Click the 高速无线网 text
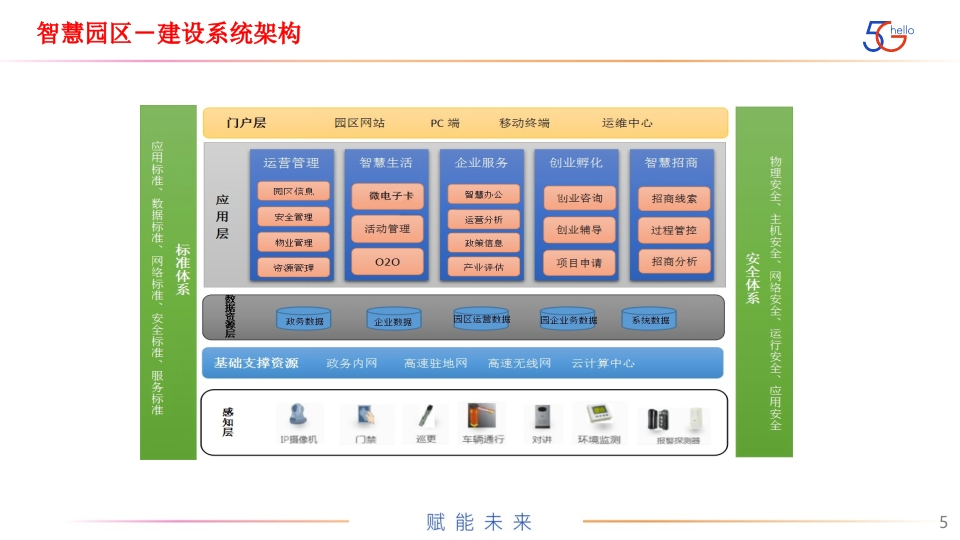Image resolution: width=960 pixels, height=540 pixels. 519,364
